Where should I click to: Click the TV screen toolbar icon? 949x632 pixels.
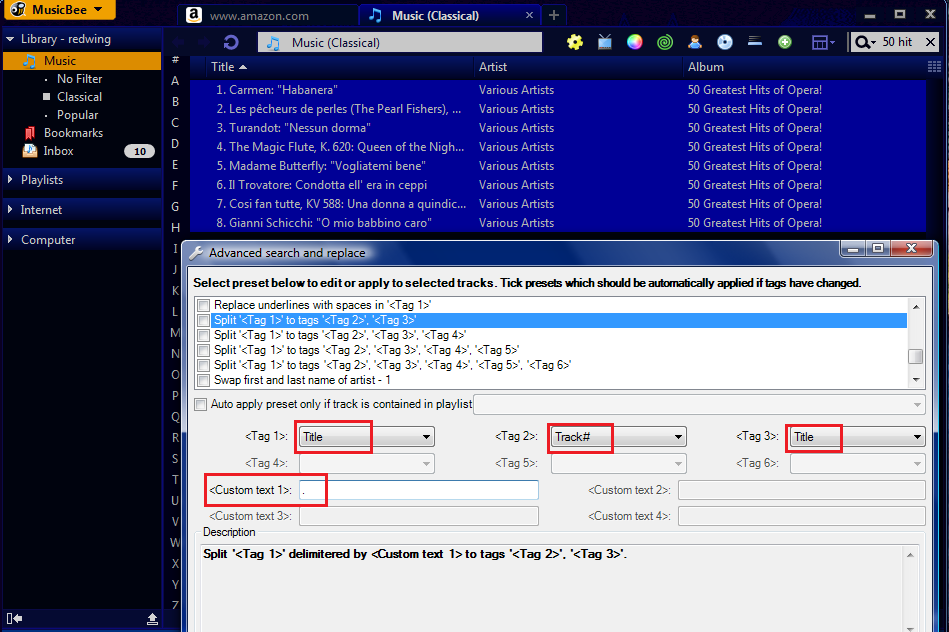coord(605,42)
